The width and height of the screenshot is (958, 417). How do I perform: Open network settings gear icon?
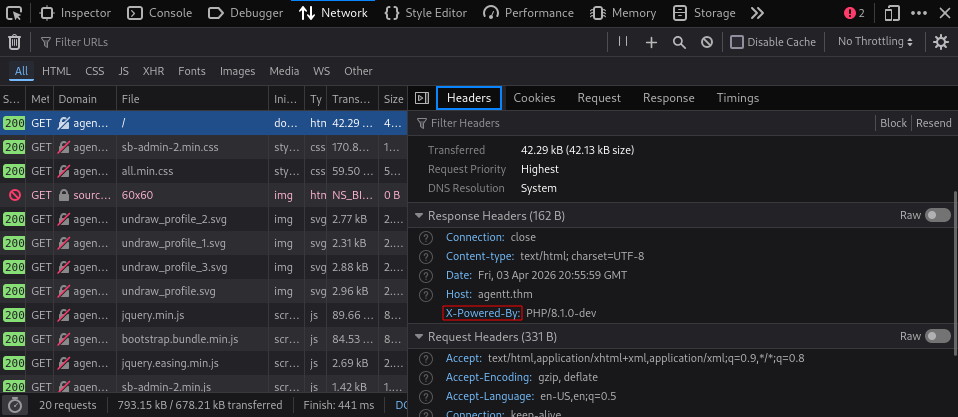[941, 42]
